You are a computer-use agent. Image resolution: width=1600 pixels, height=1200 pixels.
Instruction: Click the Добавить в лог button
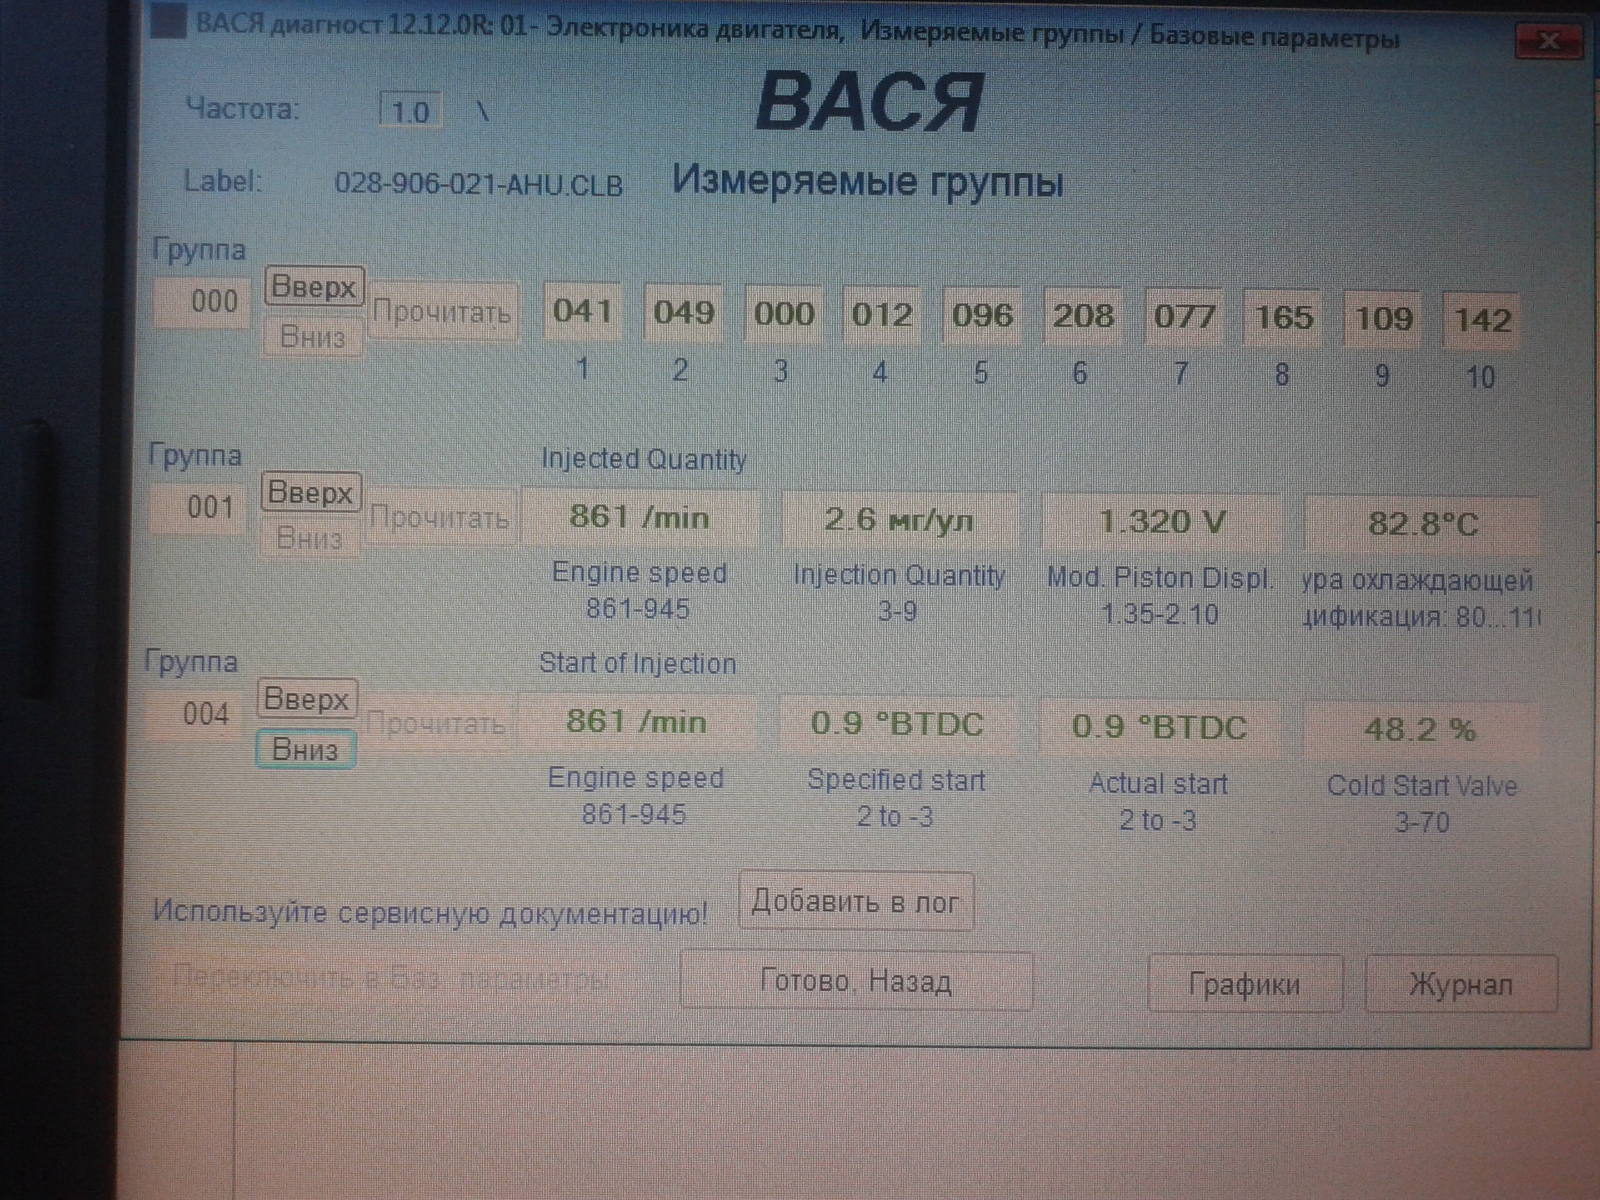coord(855,902)
